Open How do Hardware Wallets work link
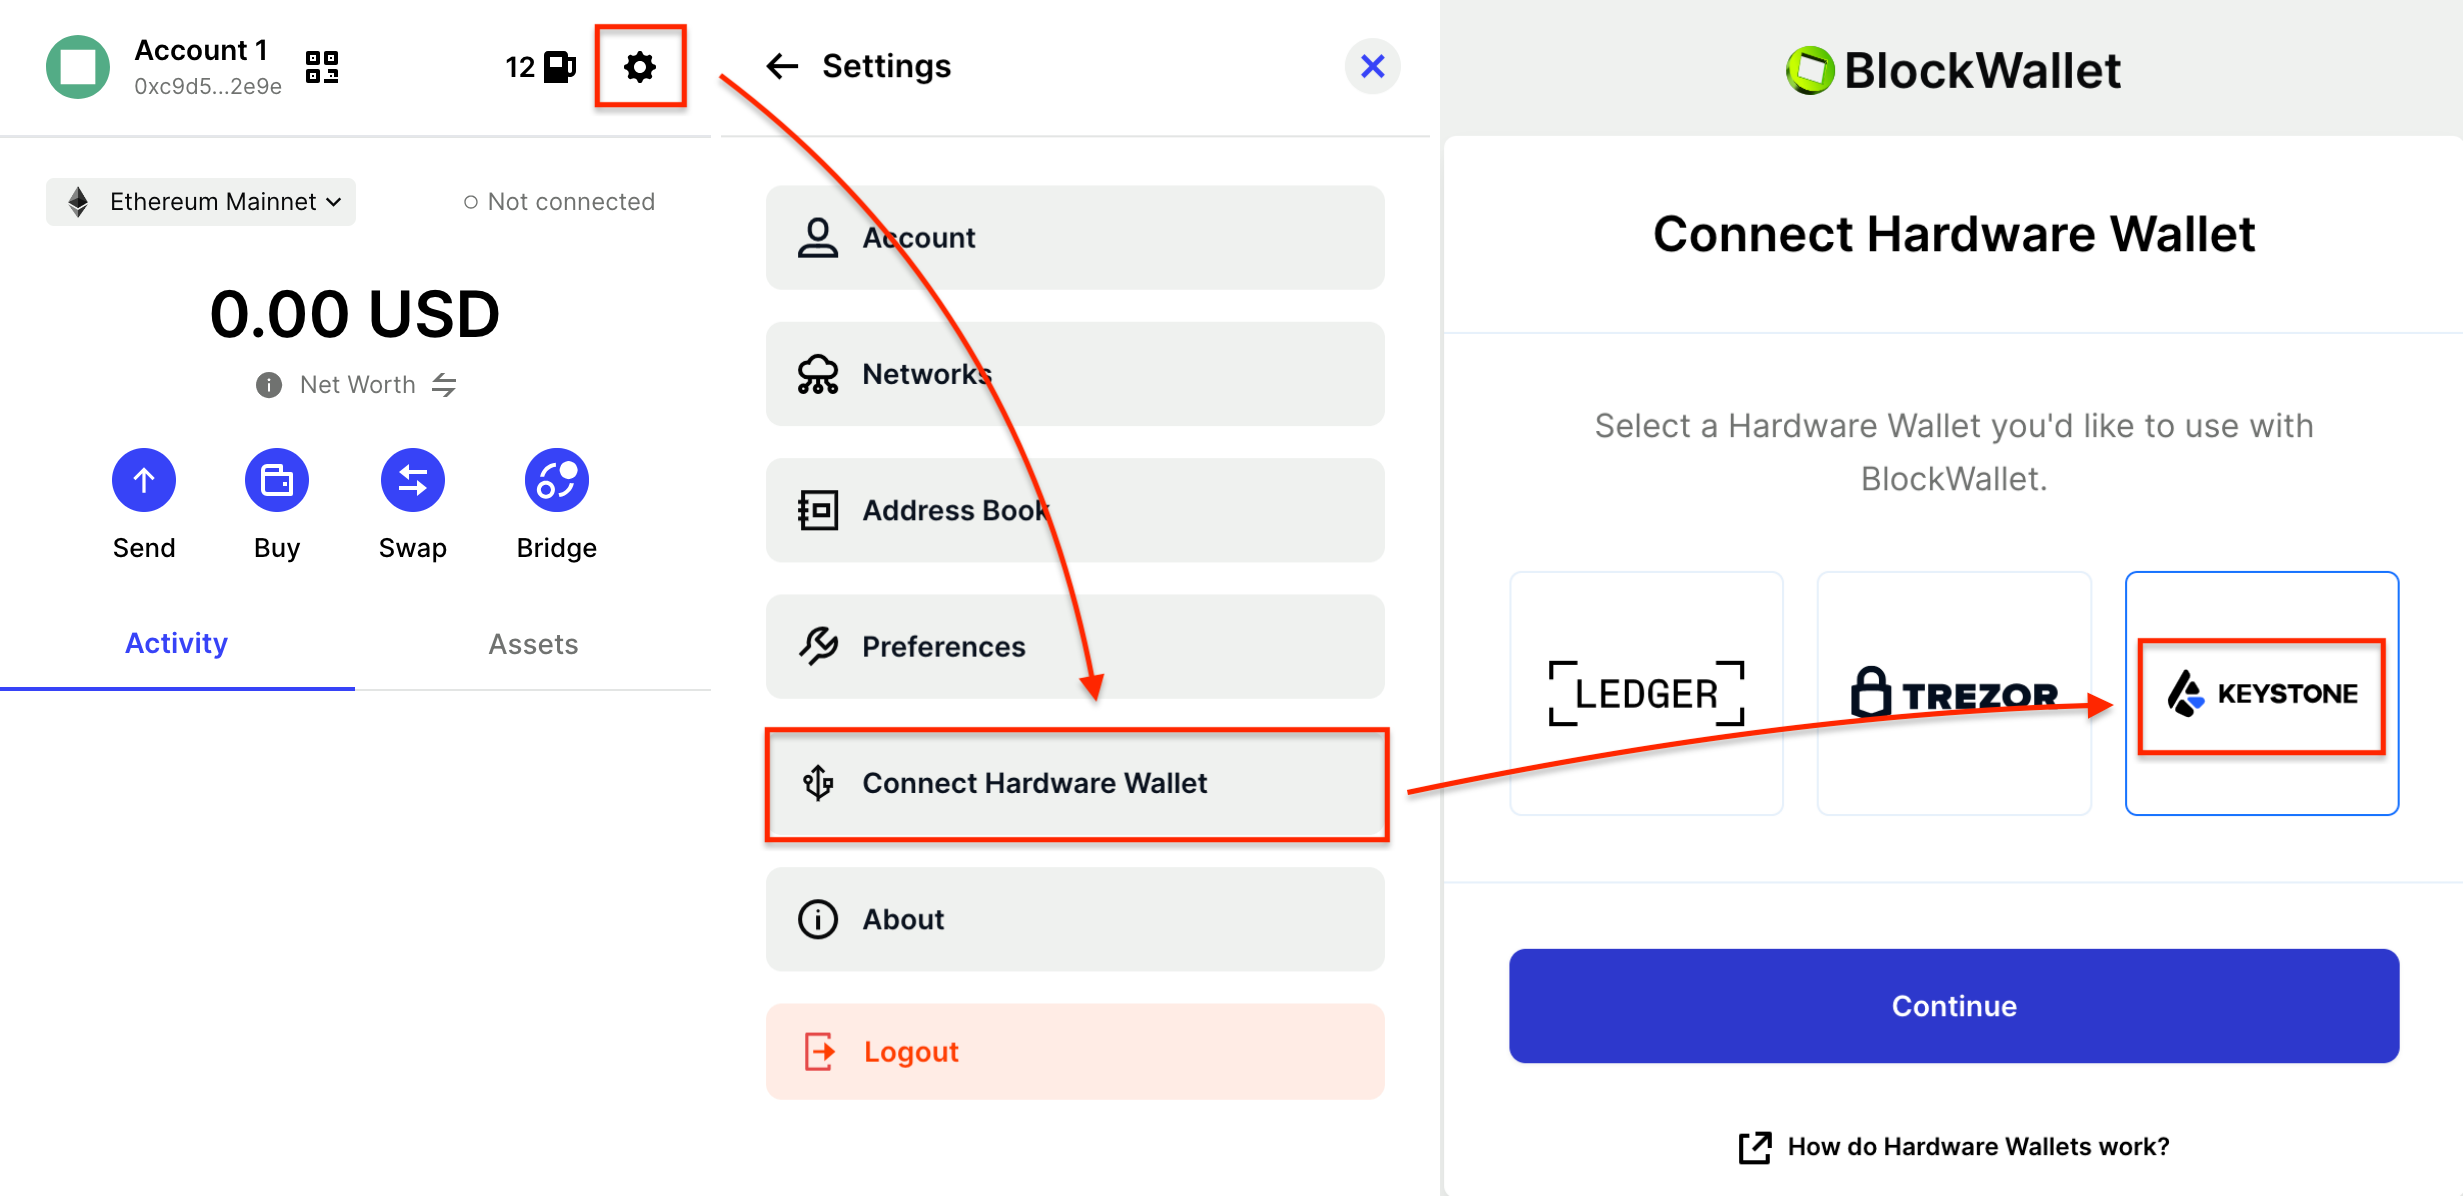This screenshot has width=2463, height=1196. pos(1954,1147)
